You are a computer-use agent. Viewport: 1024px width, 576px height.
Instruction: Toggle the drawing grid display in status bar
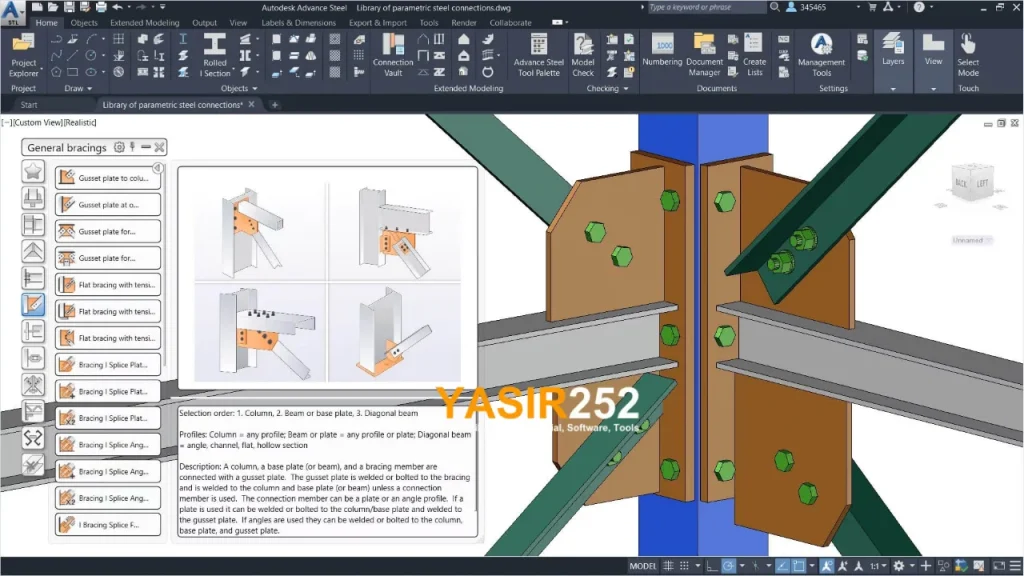click(x=668, y=566)
